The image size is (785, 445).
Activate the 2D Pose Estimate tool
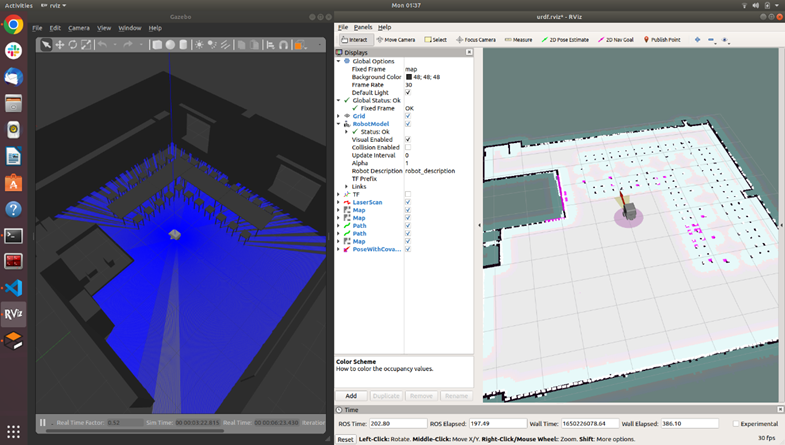click(567, 39)
